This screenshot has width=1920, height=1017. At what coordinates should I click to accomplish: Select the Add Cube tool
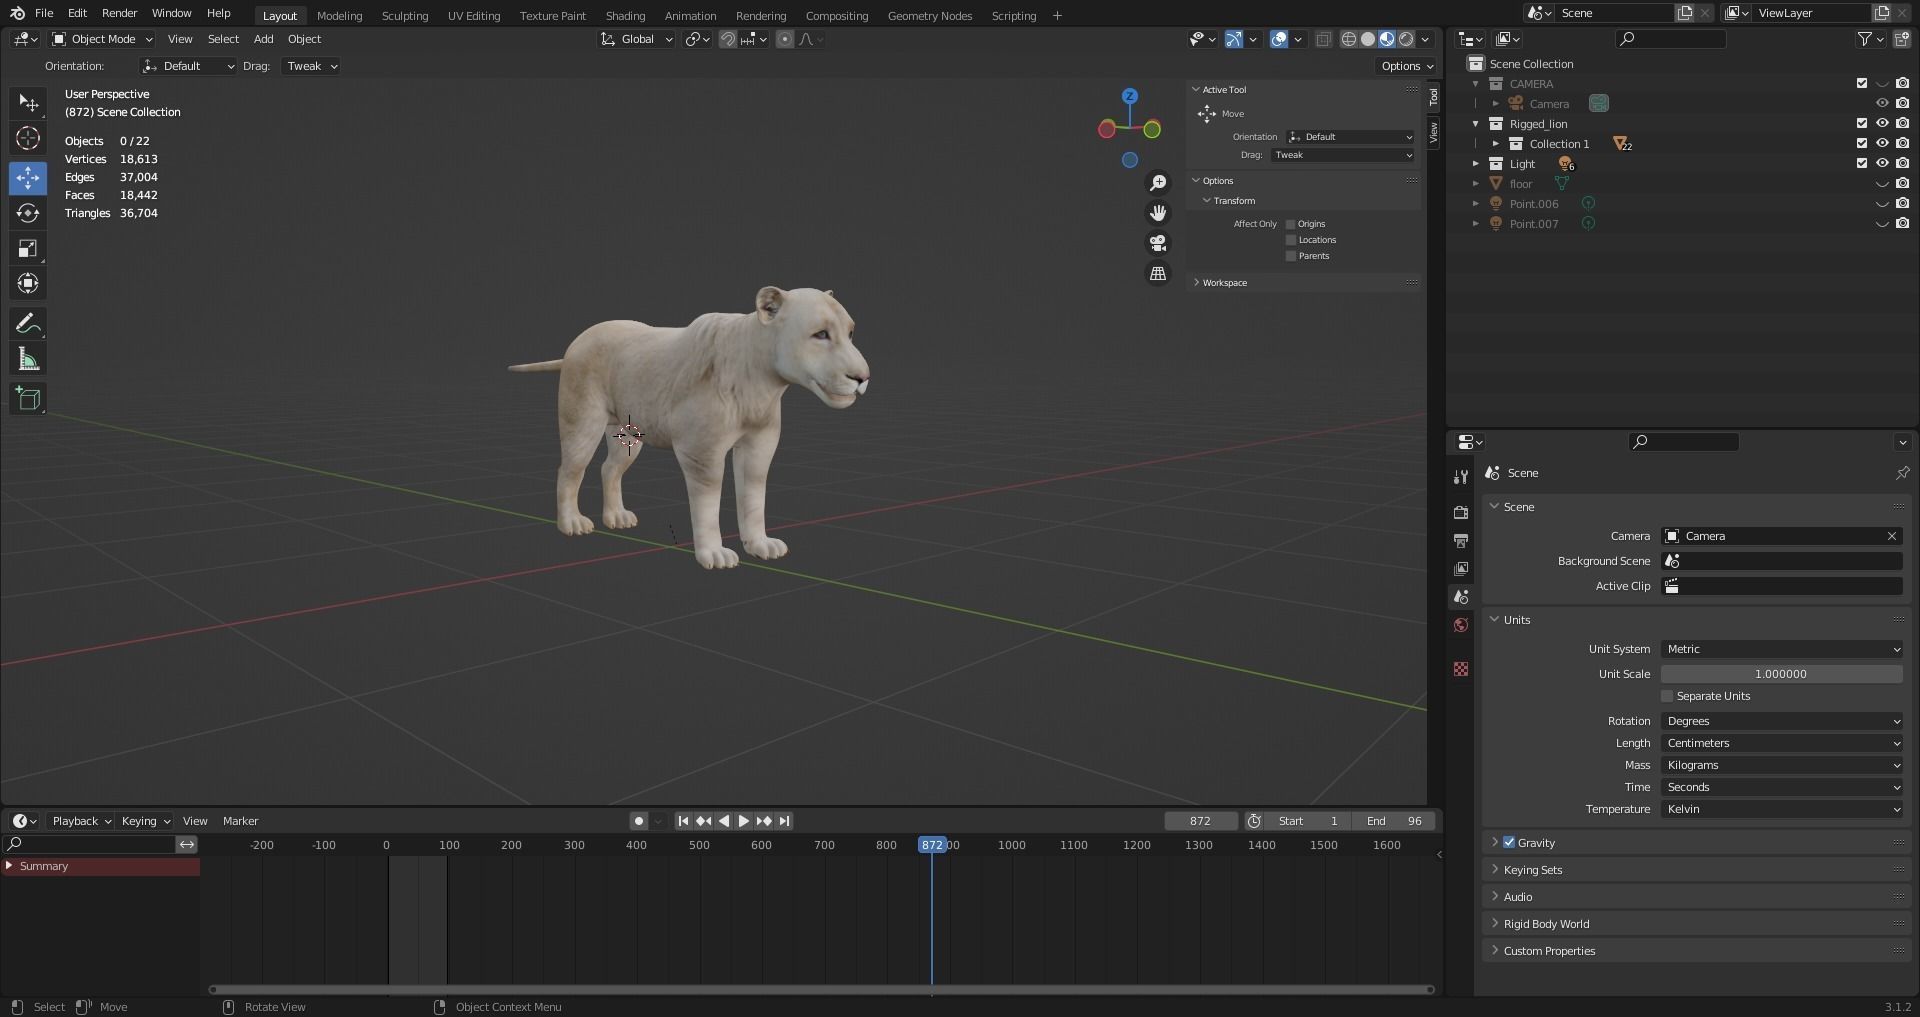point(28,399)
